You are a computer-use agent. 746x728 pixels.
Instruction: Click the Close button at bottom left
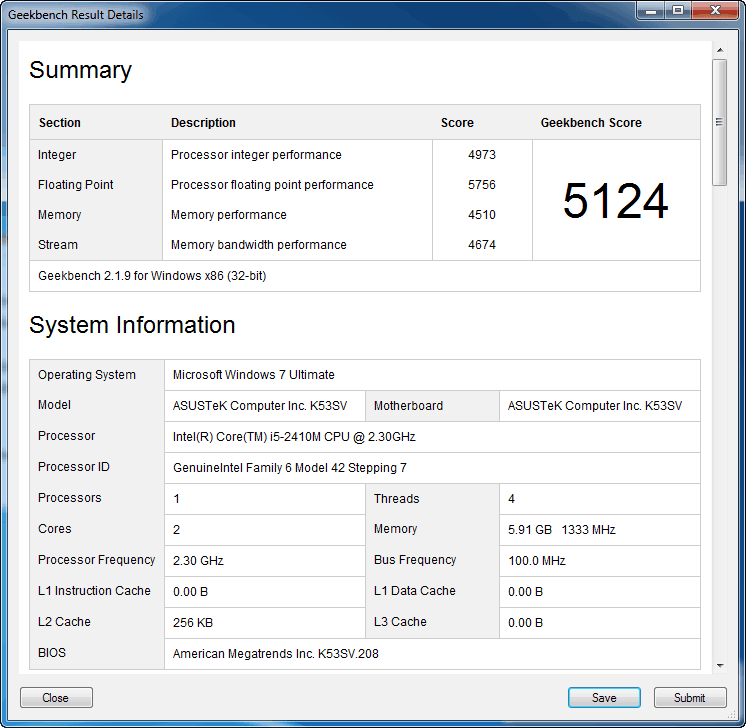pyautogui.click(x=56, y=698)
